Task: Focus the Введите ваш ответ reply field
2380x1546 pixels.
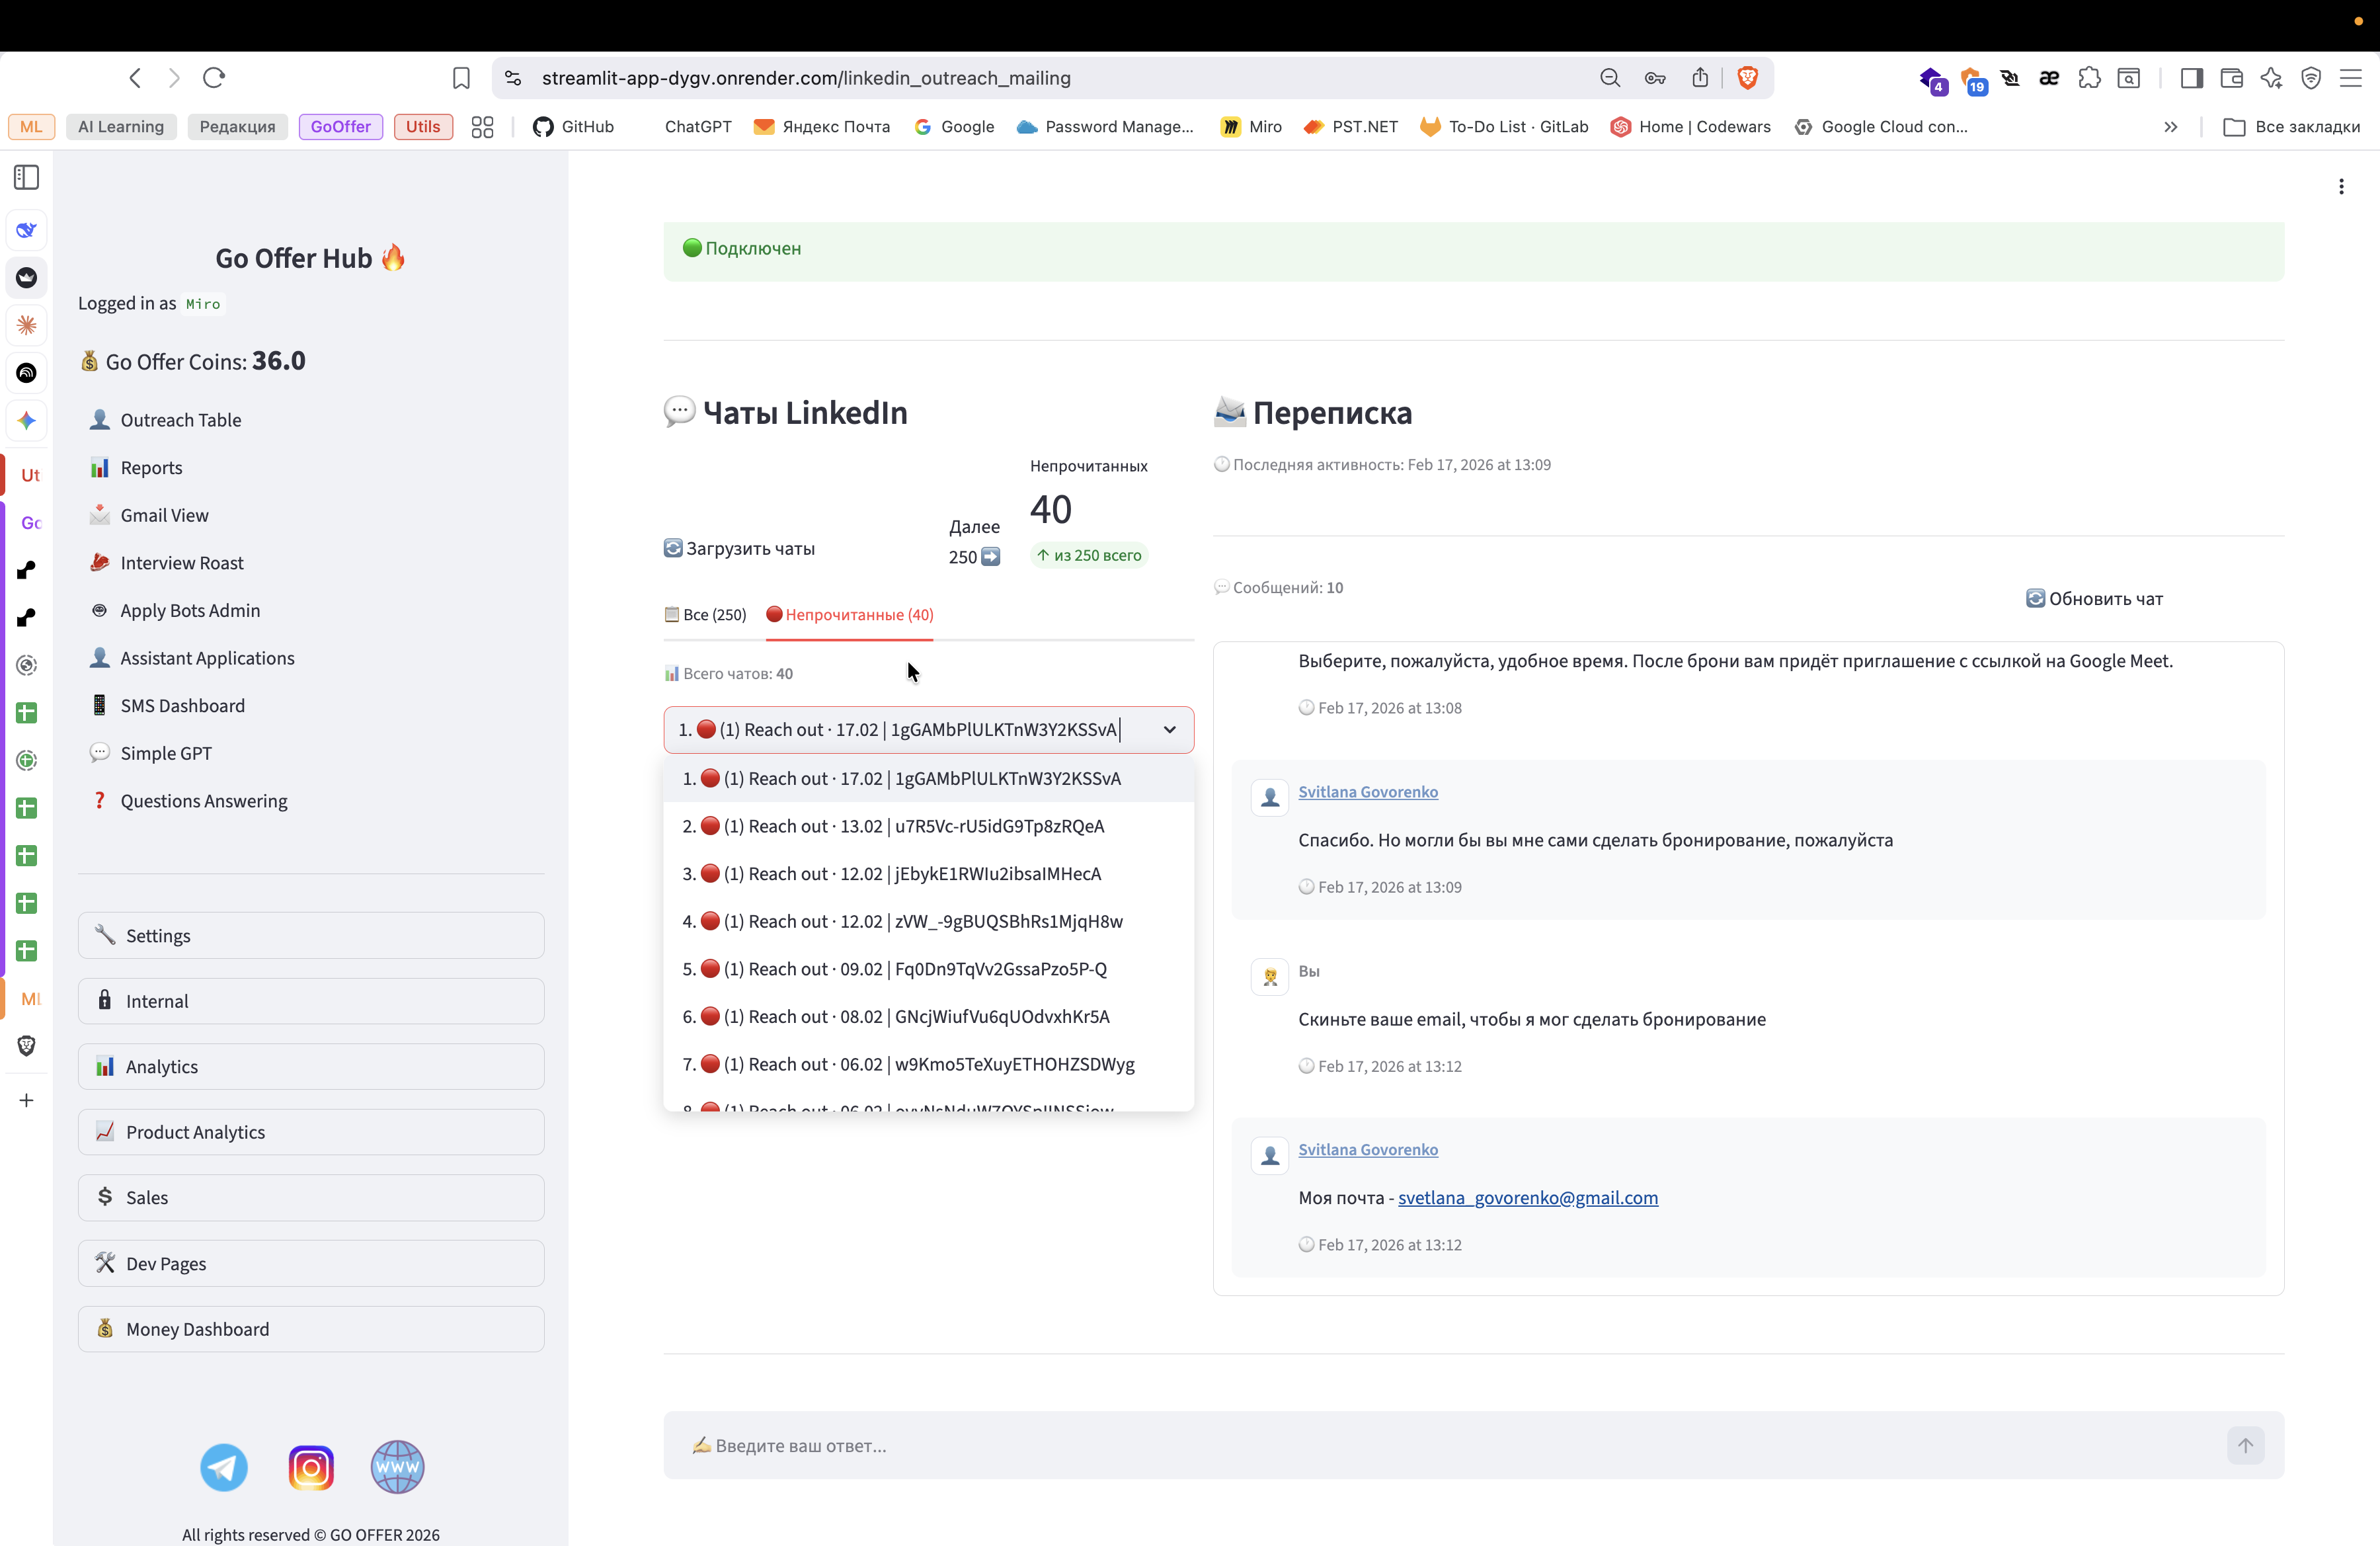Action: (1440, 1445)
